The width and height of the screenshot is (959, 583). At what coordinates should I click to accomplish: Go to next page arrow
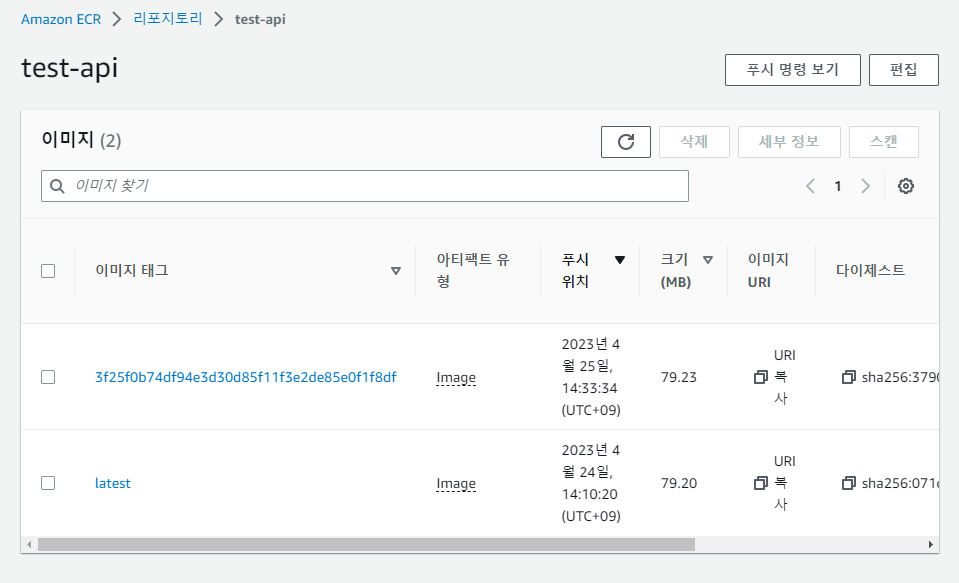tap(865, 186)
